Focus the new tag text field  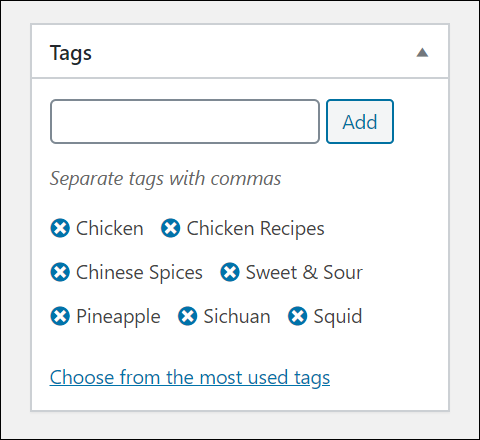185,121
